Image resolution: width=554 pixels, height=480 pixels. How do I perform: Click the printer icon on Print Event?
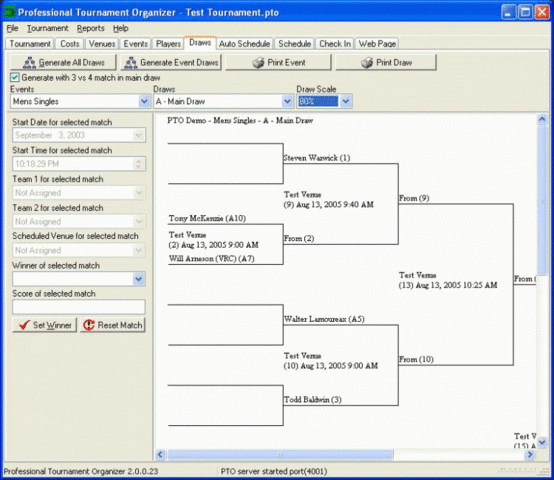coord(258,63)
